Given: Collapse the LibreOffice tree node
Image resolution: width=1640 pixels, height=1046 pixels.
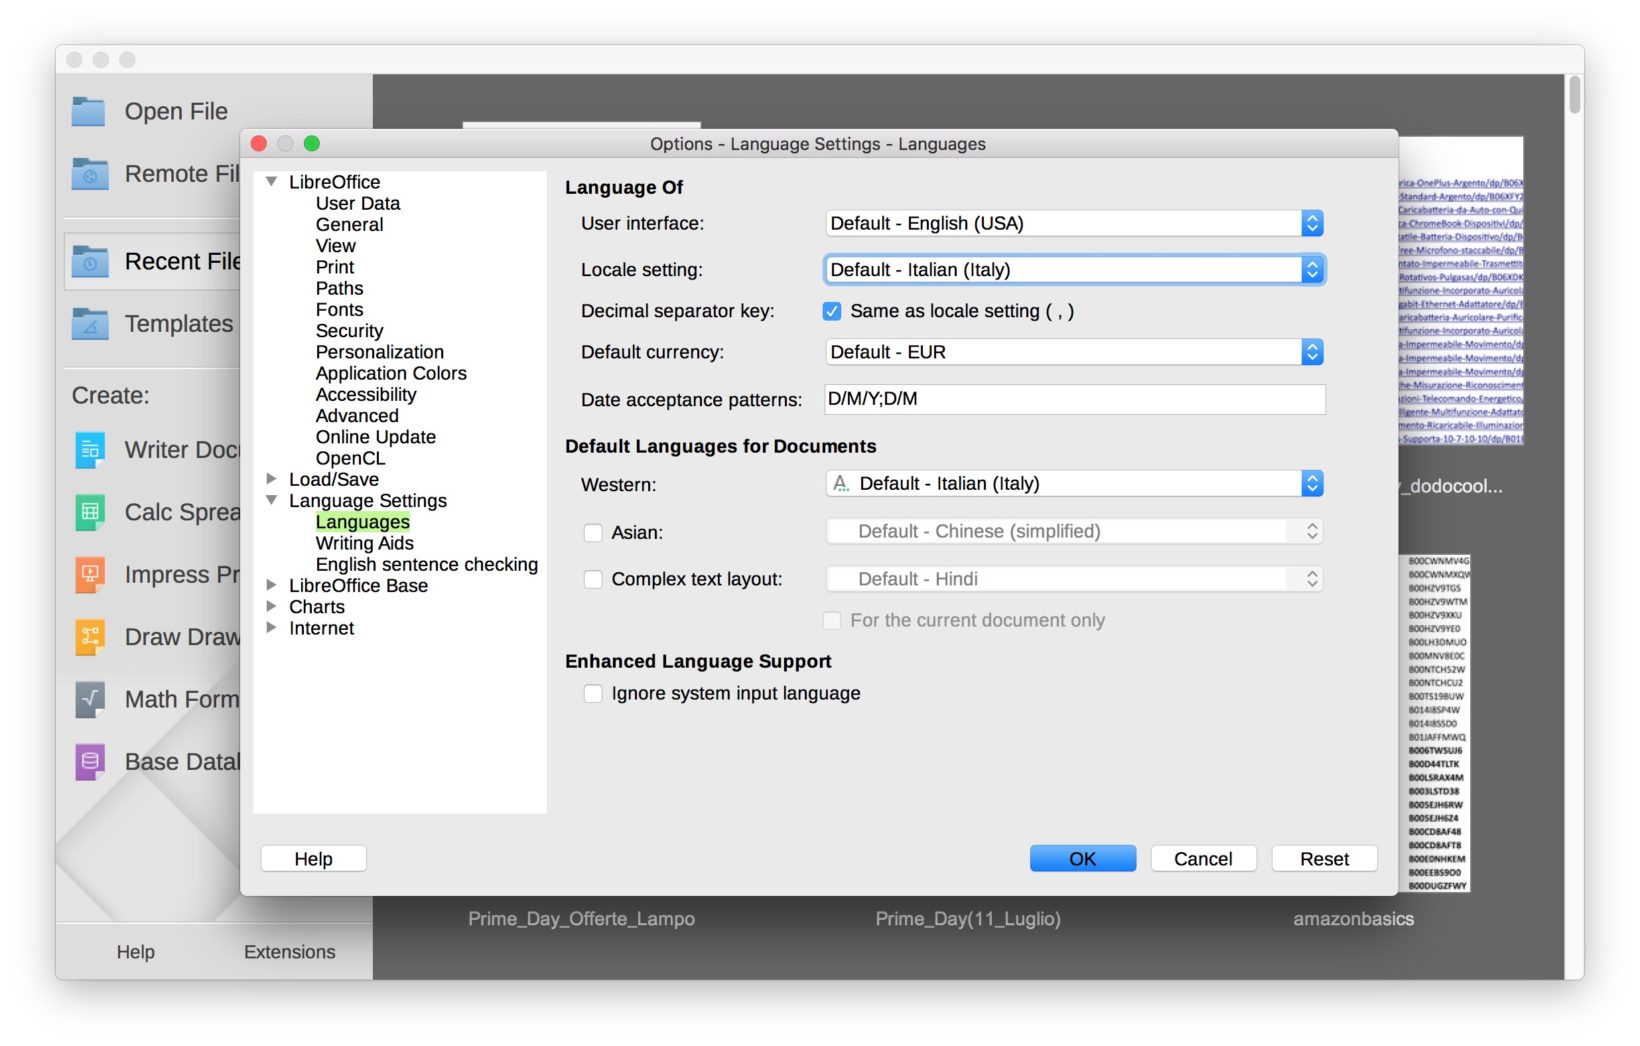Looking at the screenshot, I should pos(271,182).
